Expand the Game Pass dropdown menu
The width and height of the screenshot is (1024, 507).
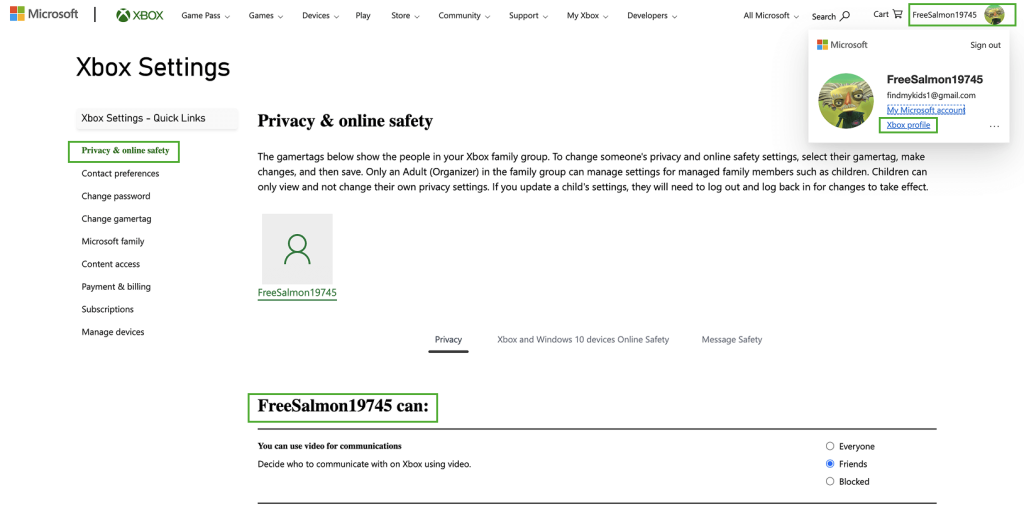(x=206, y=16)
